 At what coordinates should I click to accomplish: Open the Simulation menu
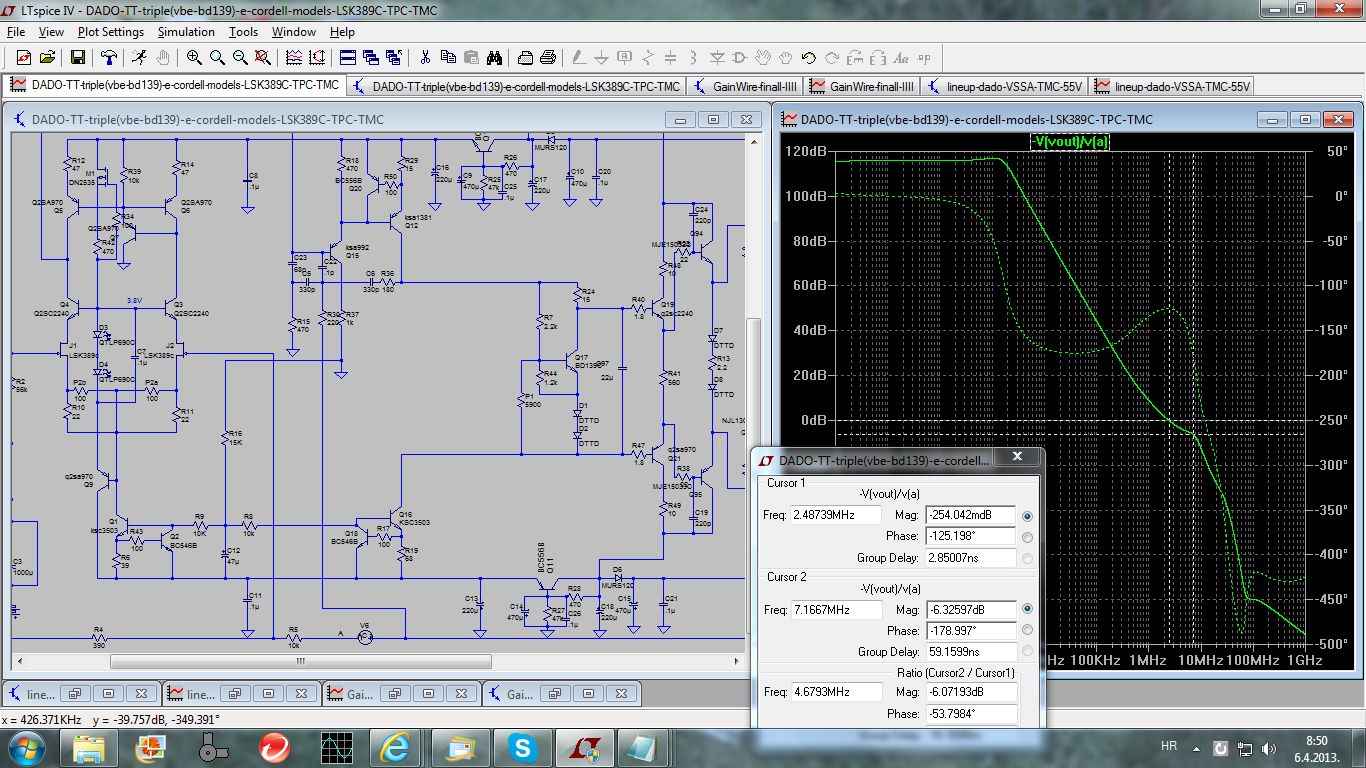pos(186,32)
